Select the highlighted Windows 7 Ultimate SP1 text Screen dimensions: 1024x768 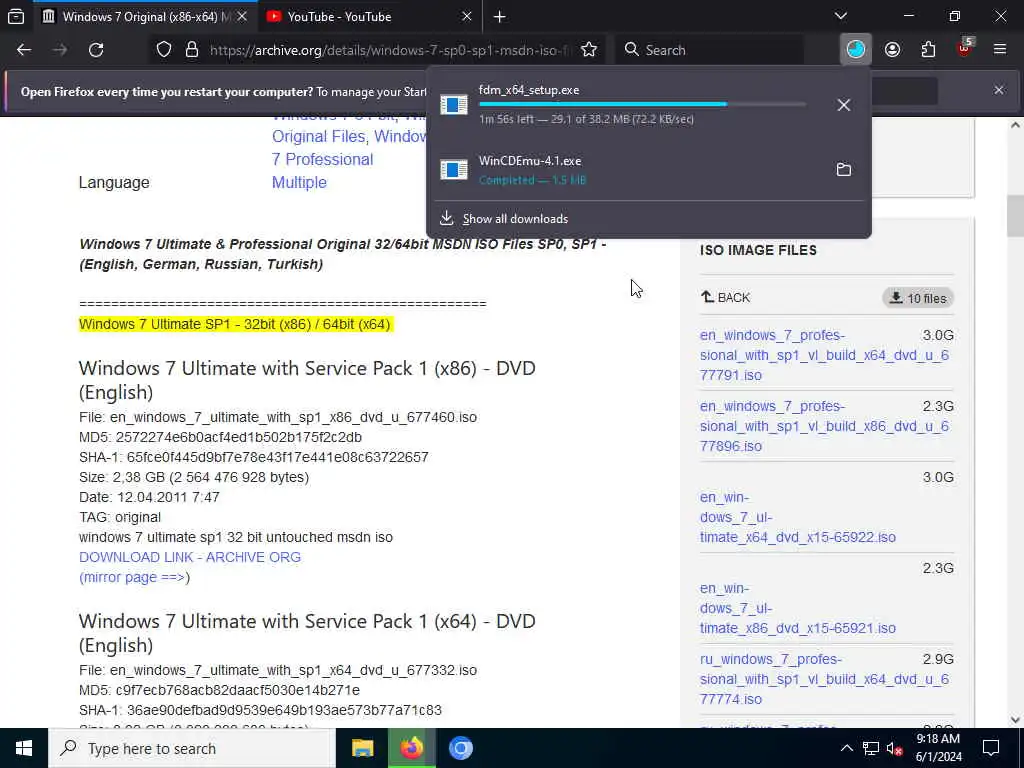(x=235, y=324)
